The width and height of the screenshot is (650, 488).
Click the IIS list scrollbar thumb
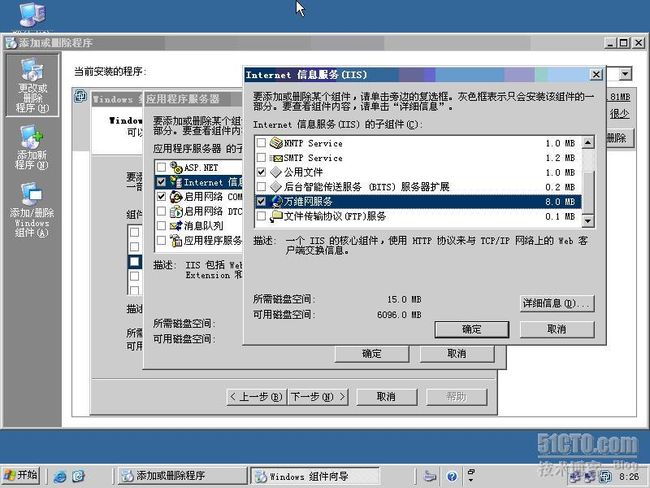tap(588, 192)
